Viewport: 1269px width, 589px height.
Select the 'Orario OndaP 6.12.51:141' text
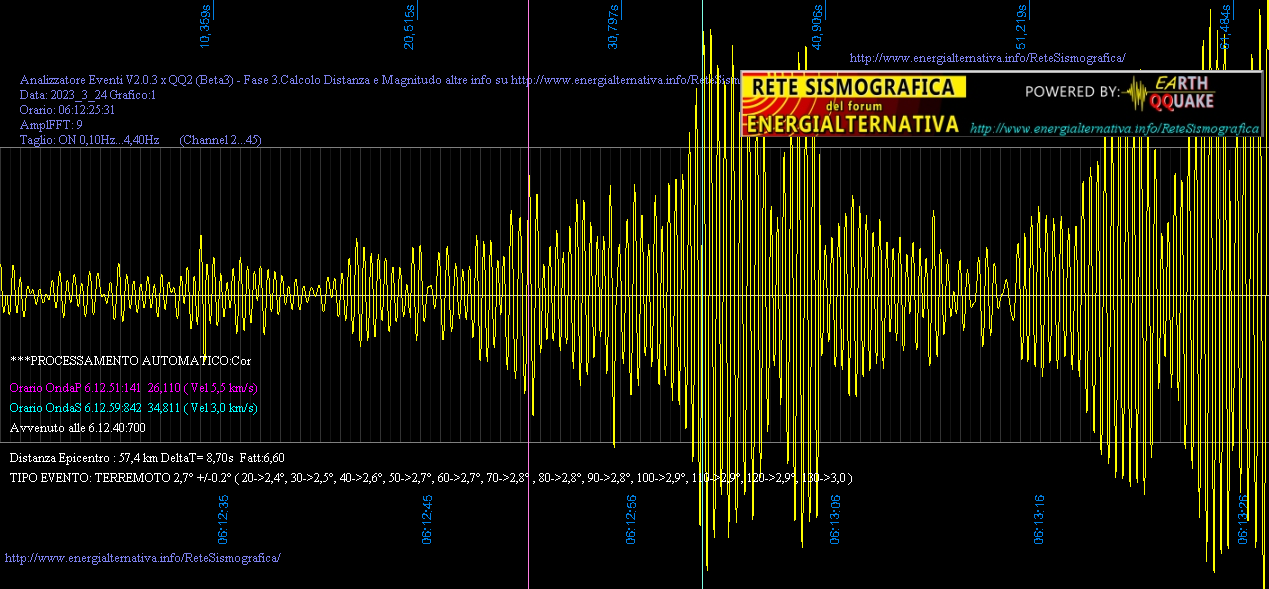point(75,388)
